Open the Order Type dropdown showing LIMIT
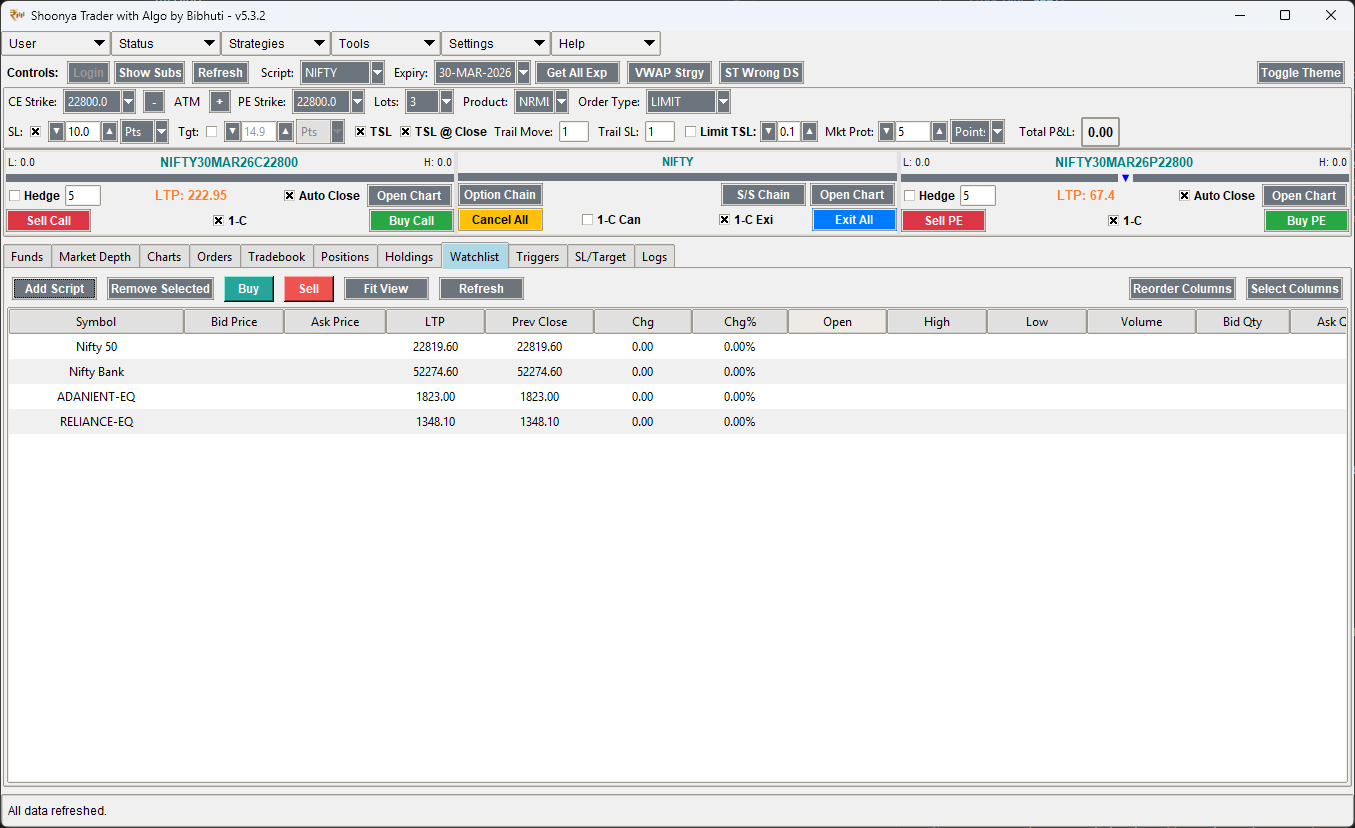The image size is (1355, 828). [x=687, y=101]
